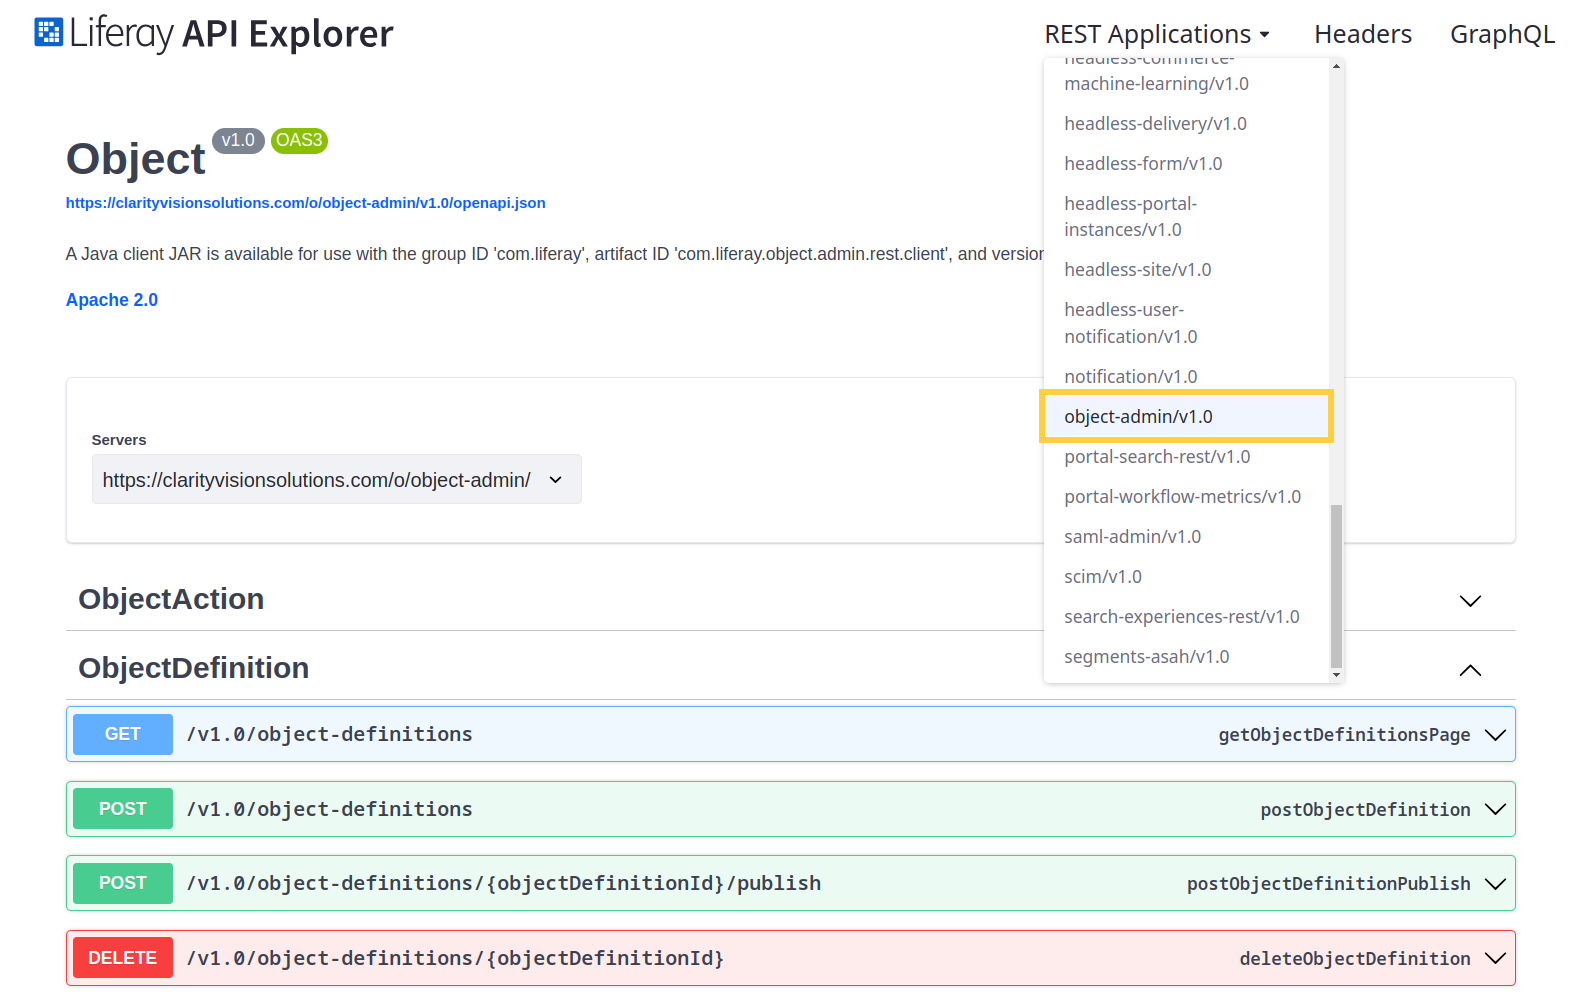Click the dropdown scrollbar thumb
Image resolution: width=1584 pixels, height=999 pixels.
coord(1336,586)
